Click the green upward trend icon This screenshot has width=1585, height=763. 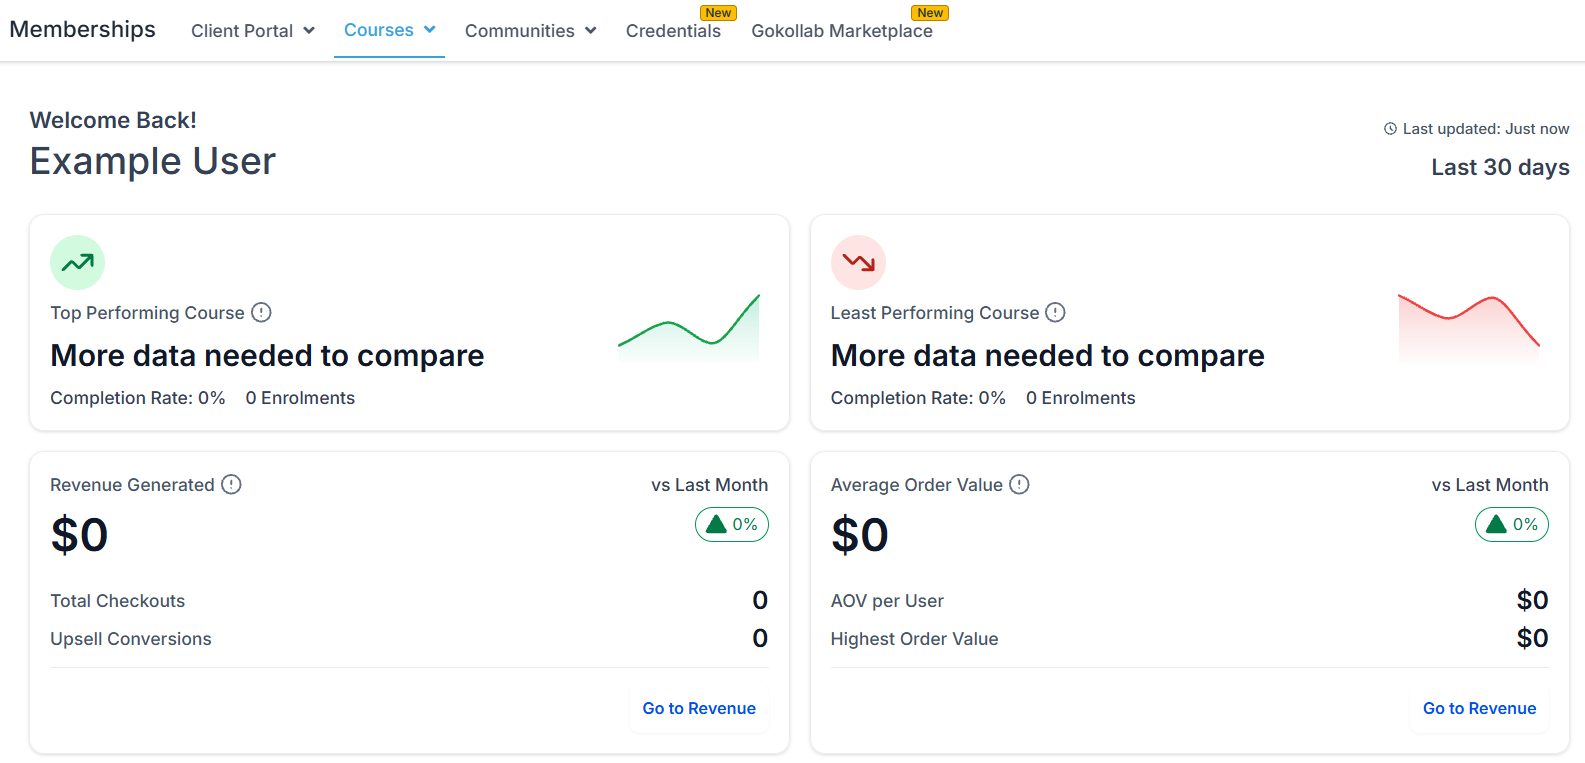(77, 263)
